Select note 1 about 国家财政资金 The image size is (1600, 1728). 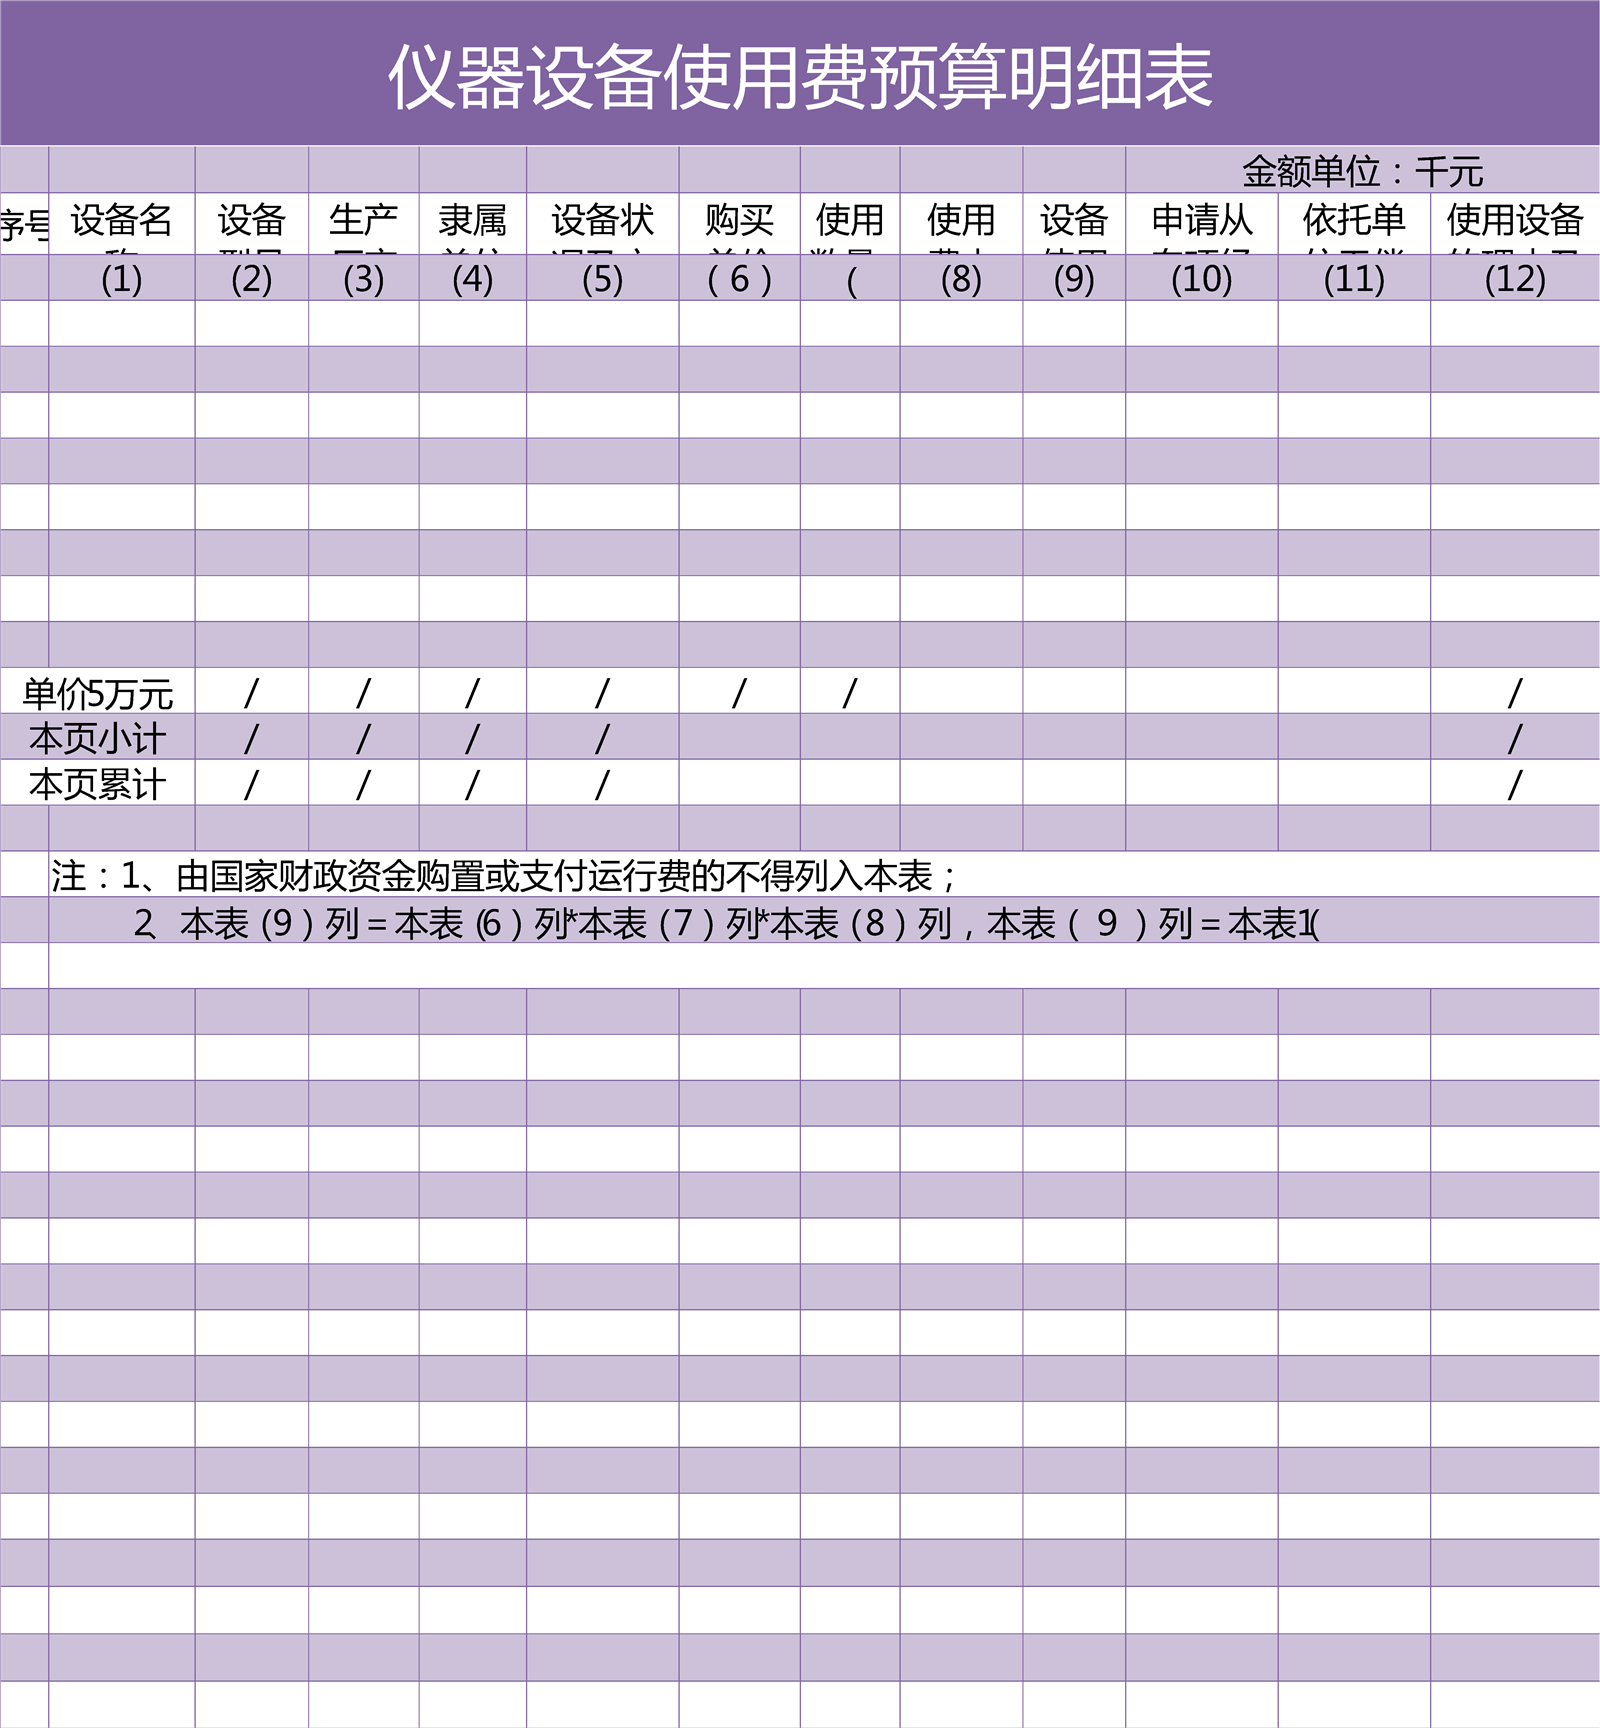[x=505, y=876]
